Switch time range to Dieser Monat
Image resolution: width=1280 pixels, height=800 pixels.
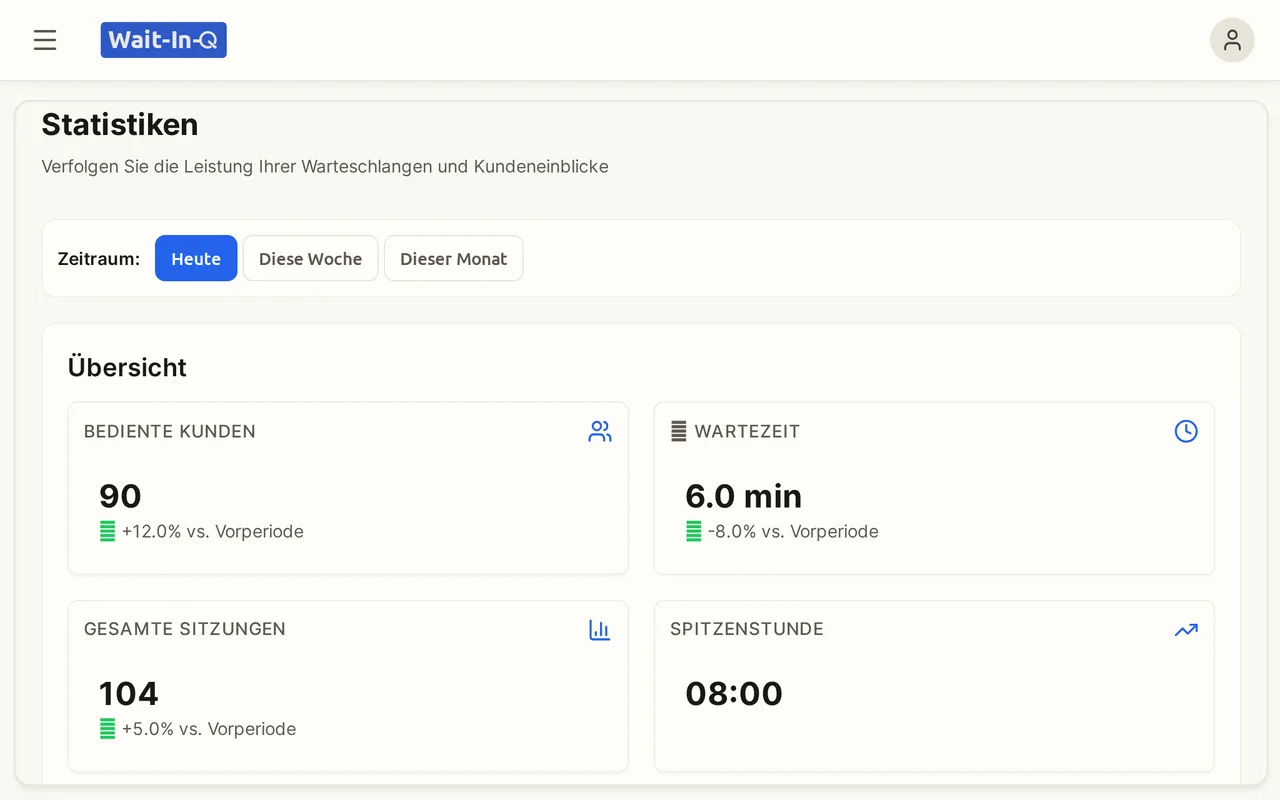pyautogui.click(x=453, y=258)
